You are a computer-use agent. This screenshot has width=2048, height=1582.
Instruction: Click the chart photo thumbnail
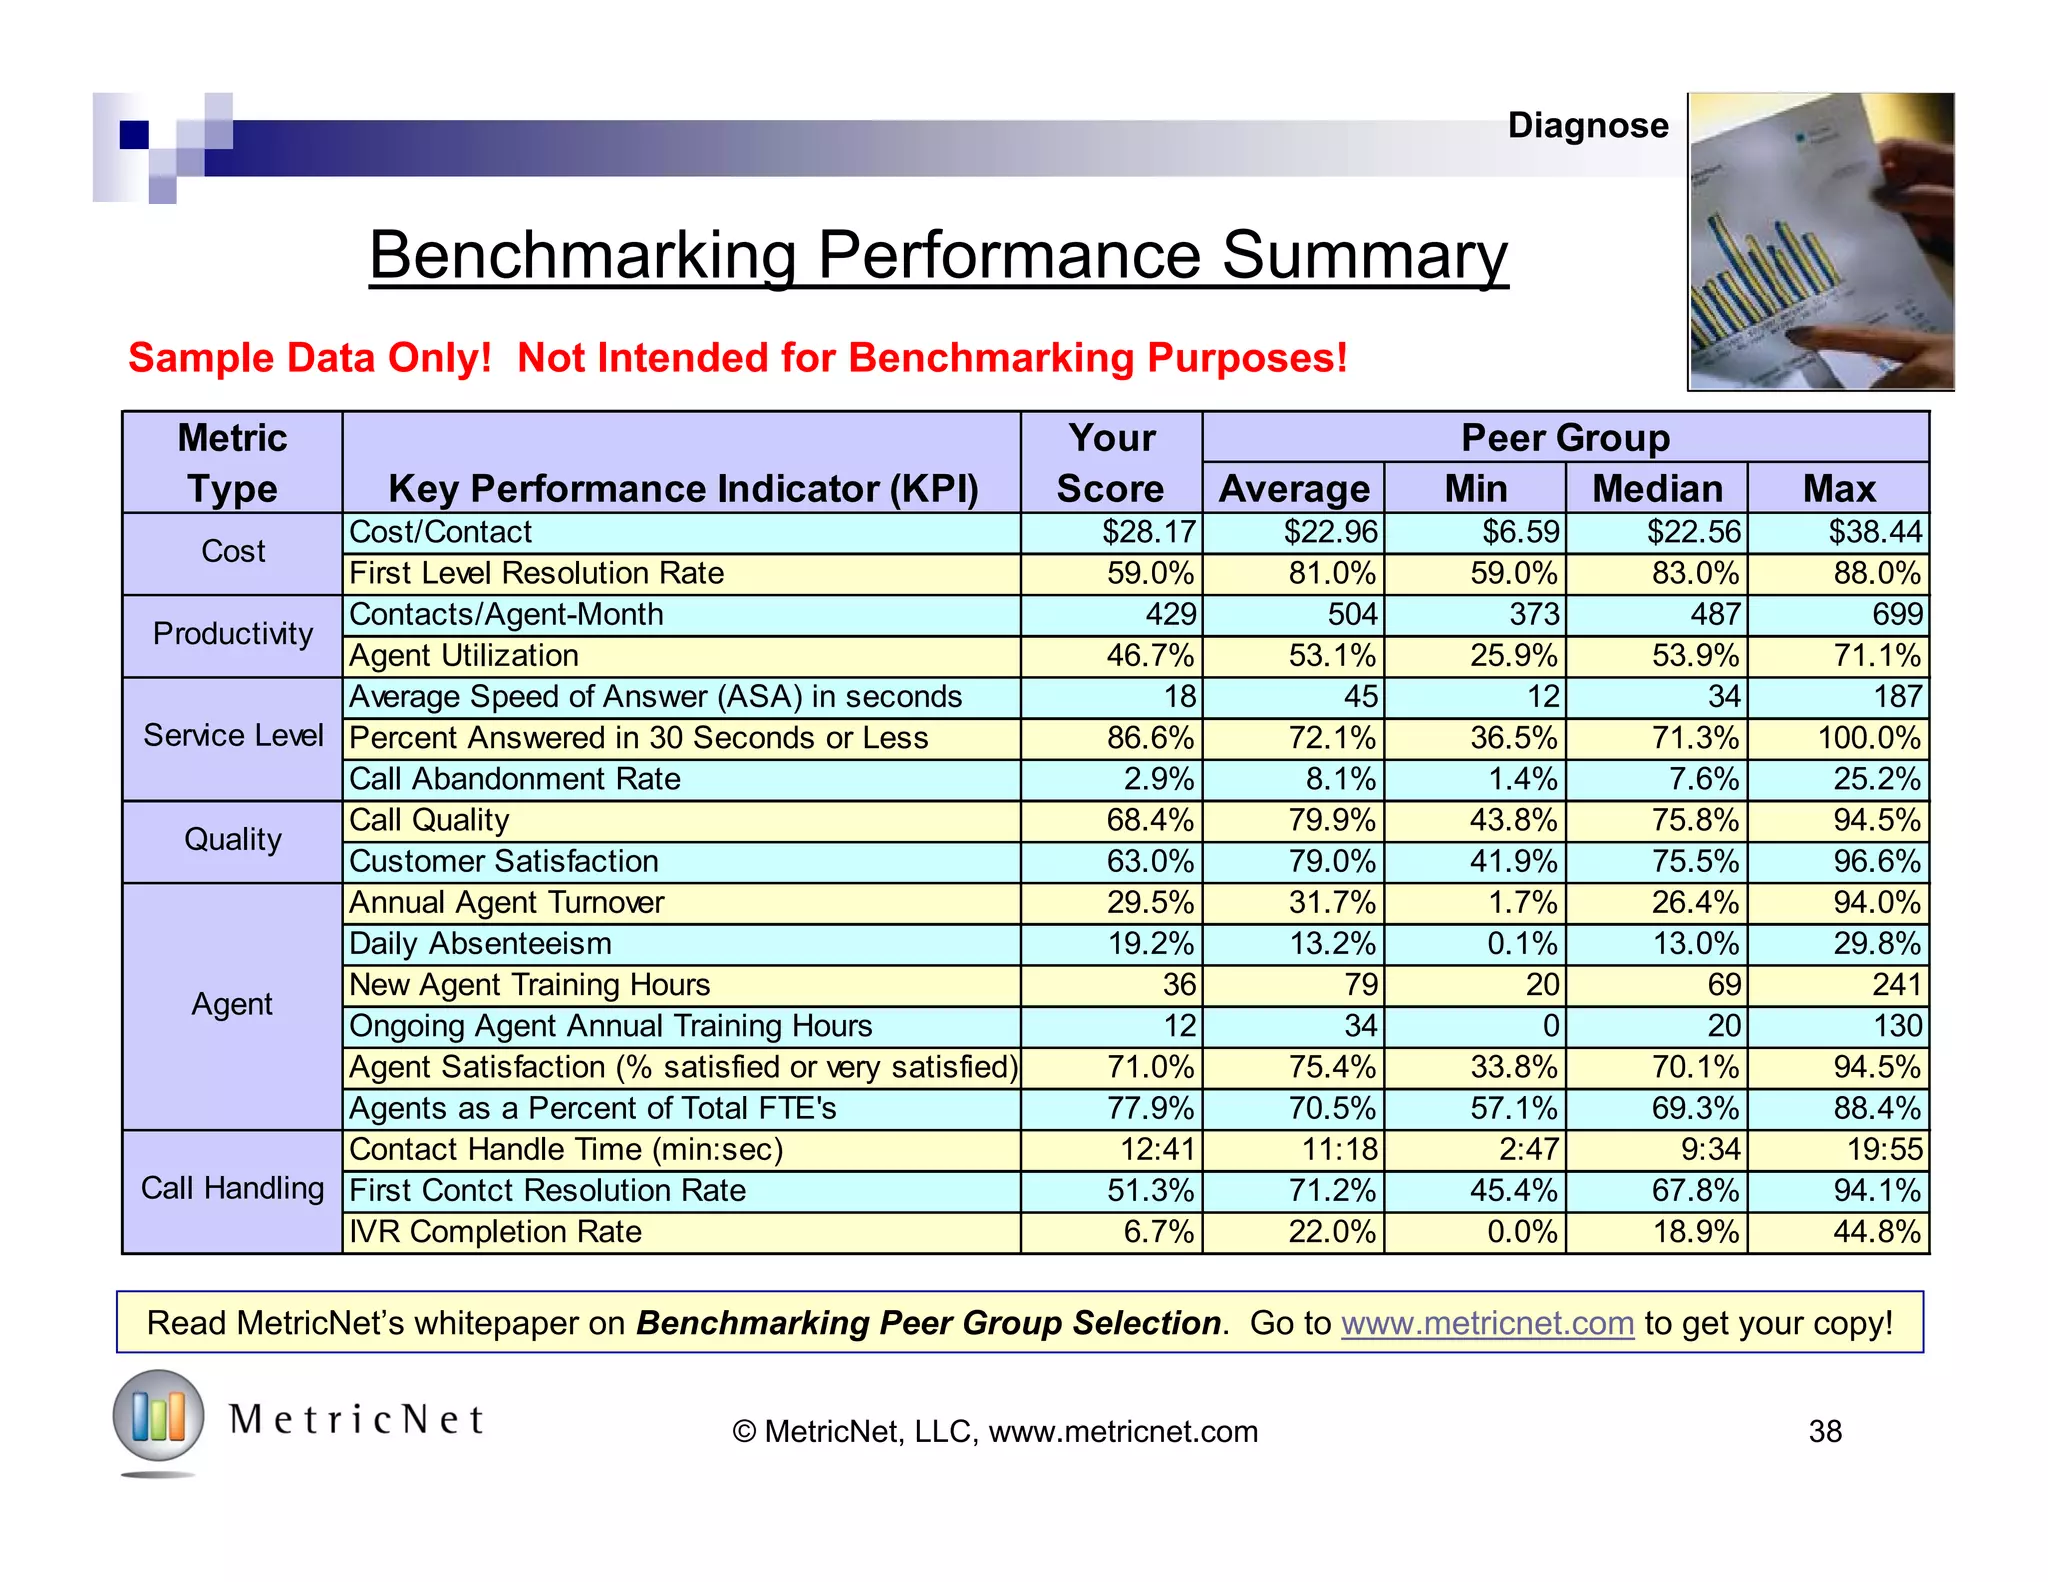point(1820,241)
